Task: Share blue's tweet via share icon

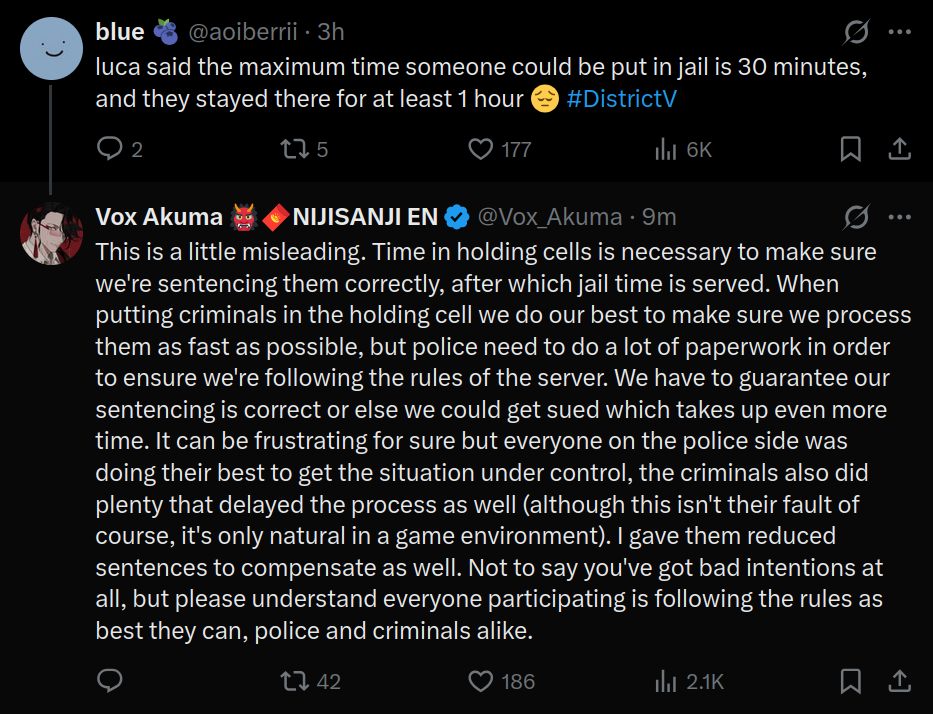Action: point(900,149)
